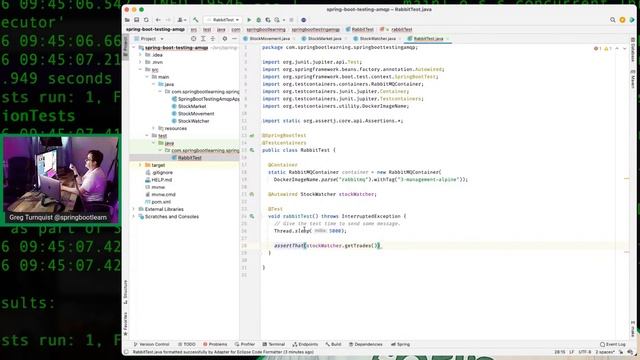The height and width of the screenshot is (360, 640).
Task: Click the run gutter icon beside rabbitTest method
Action: (x=252, y=216)
